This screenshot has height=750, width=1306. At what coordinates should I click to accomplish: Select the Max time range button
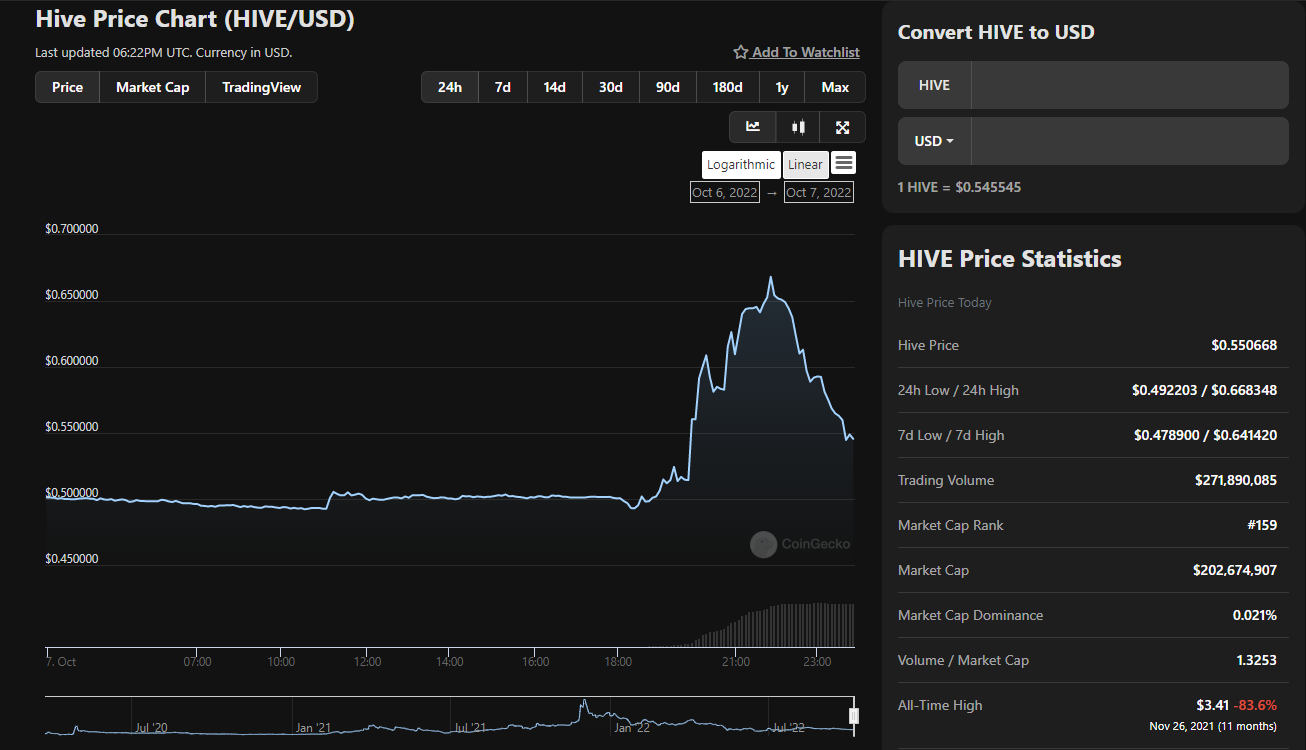point(835,87)
